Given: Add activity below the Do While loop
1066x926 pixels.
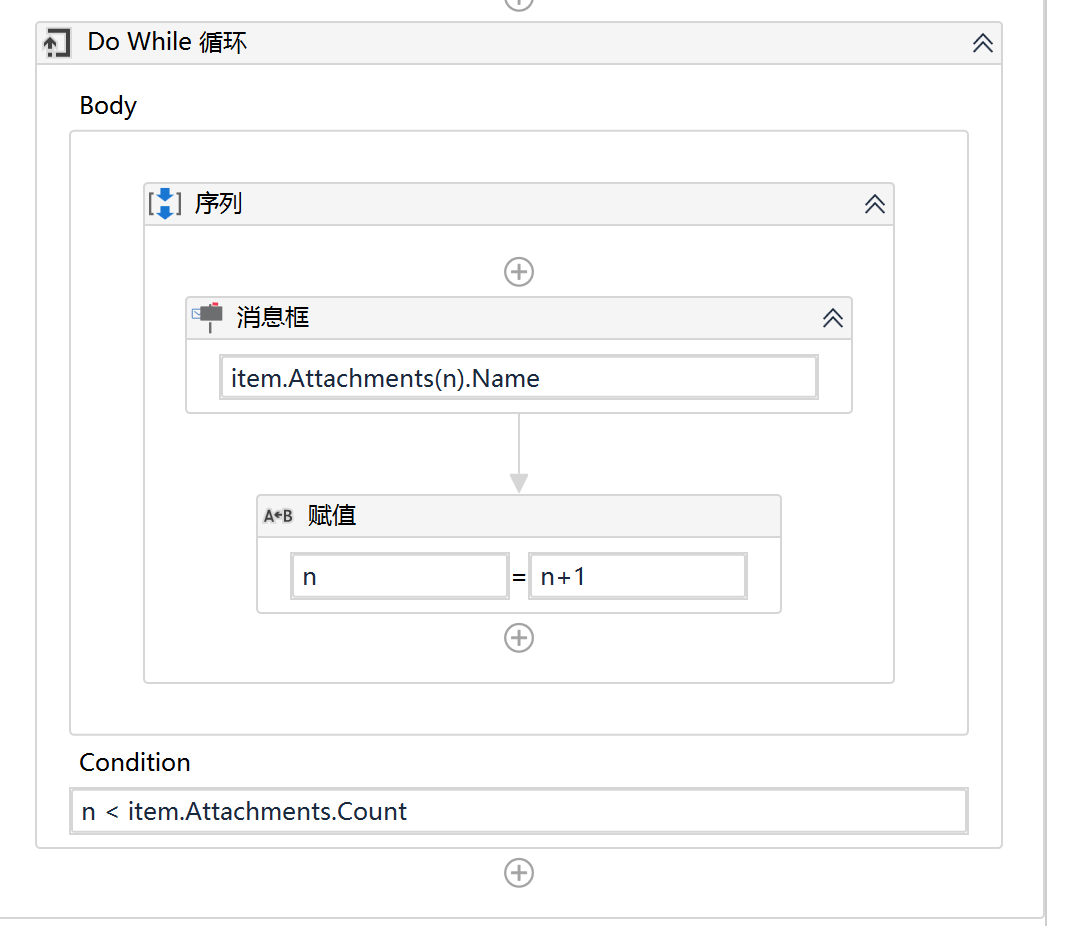Looking at the screenshot, I should click(x=519, y=873).
